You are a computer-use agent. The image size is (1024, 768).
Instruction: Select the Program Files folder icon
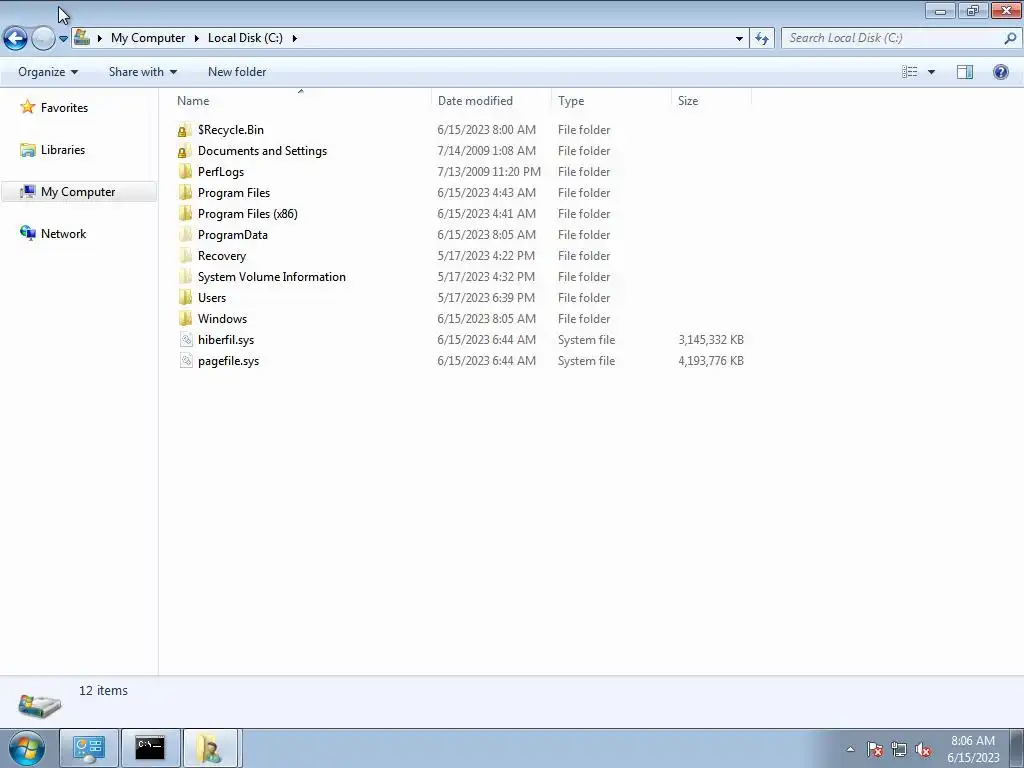pyautogui.click(x=185, y=193)
